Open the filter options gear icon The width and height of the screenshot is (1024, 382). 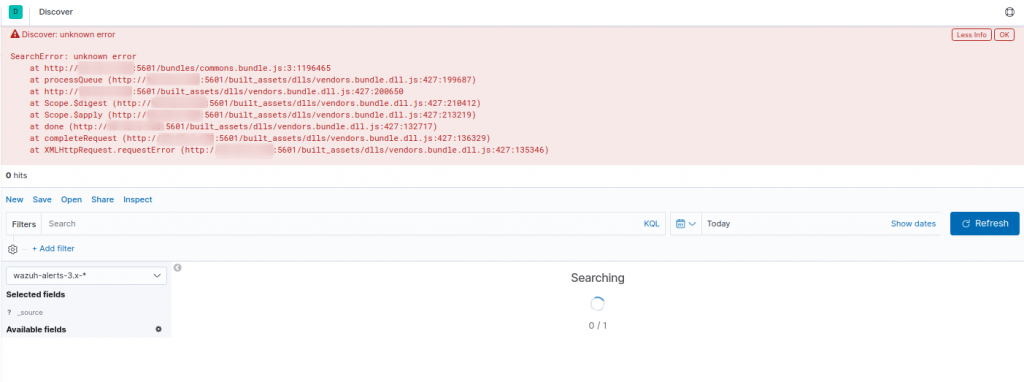coord(12,249)
